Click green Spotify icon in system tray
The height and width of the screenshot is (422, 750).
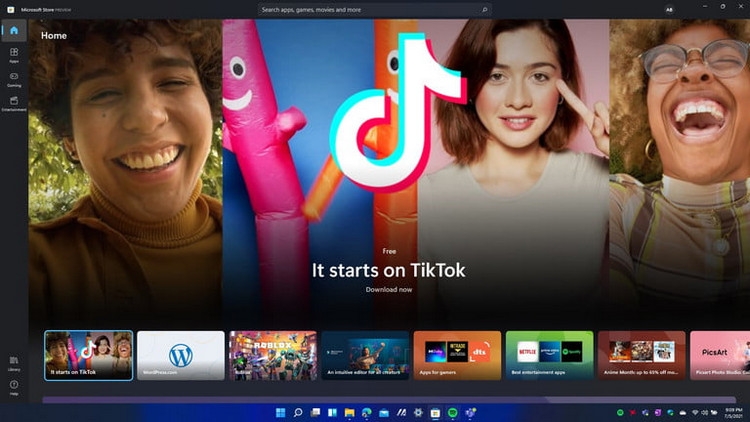(x=620, y=412)
